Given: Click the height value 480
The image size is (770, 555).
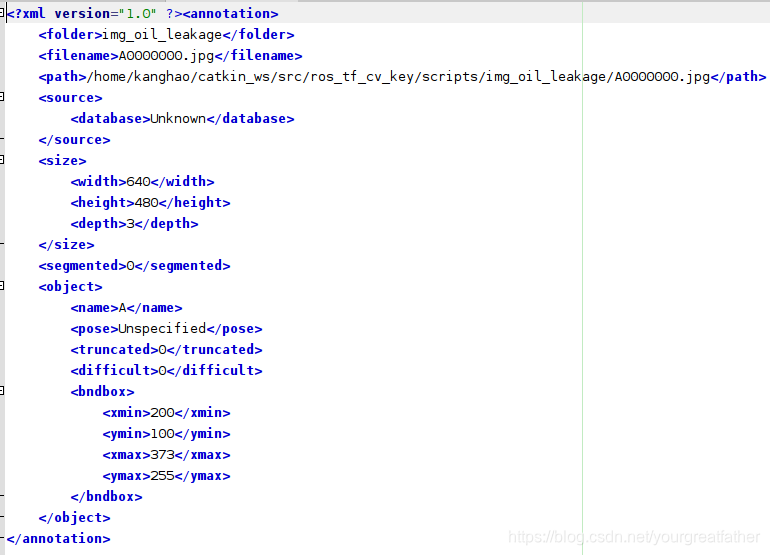Looking at the screenshot, I should pyautogui.click(x=146, y=203).
